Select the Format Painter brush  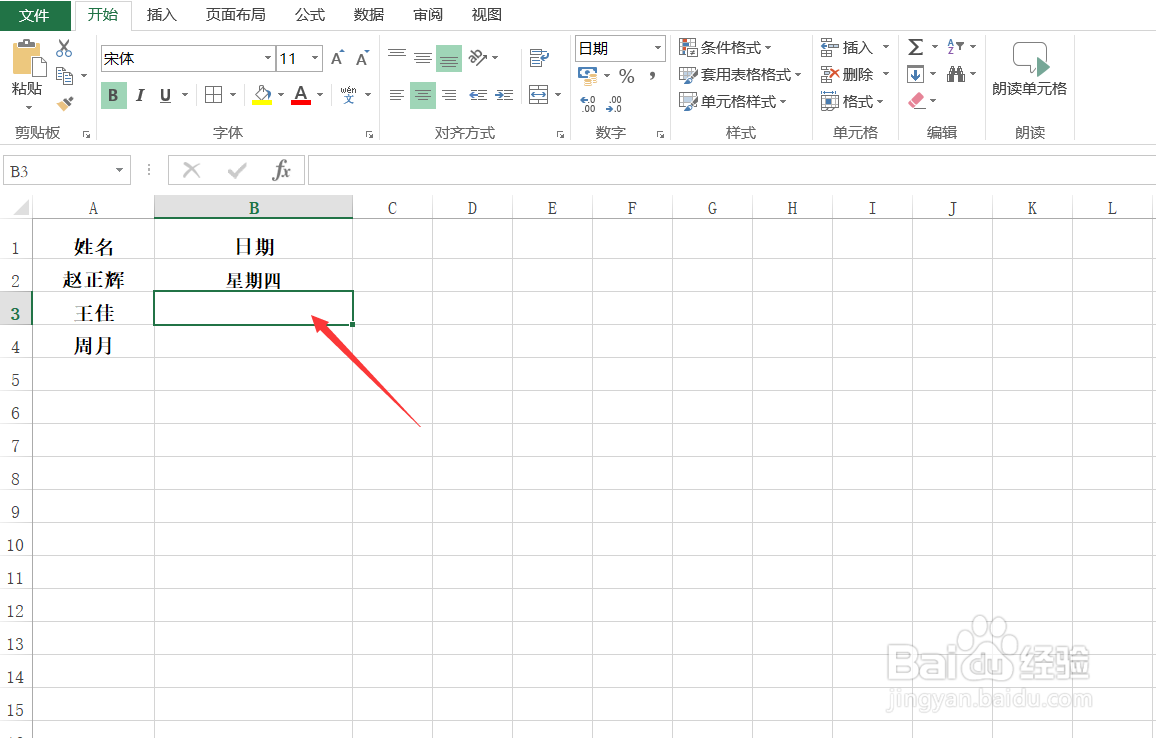[x=65, y=103]
